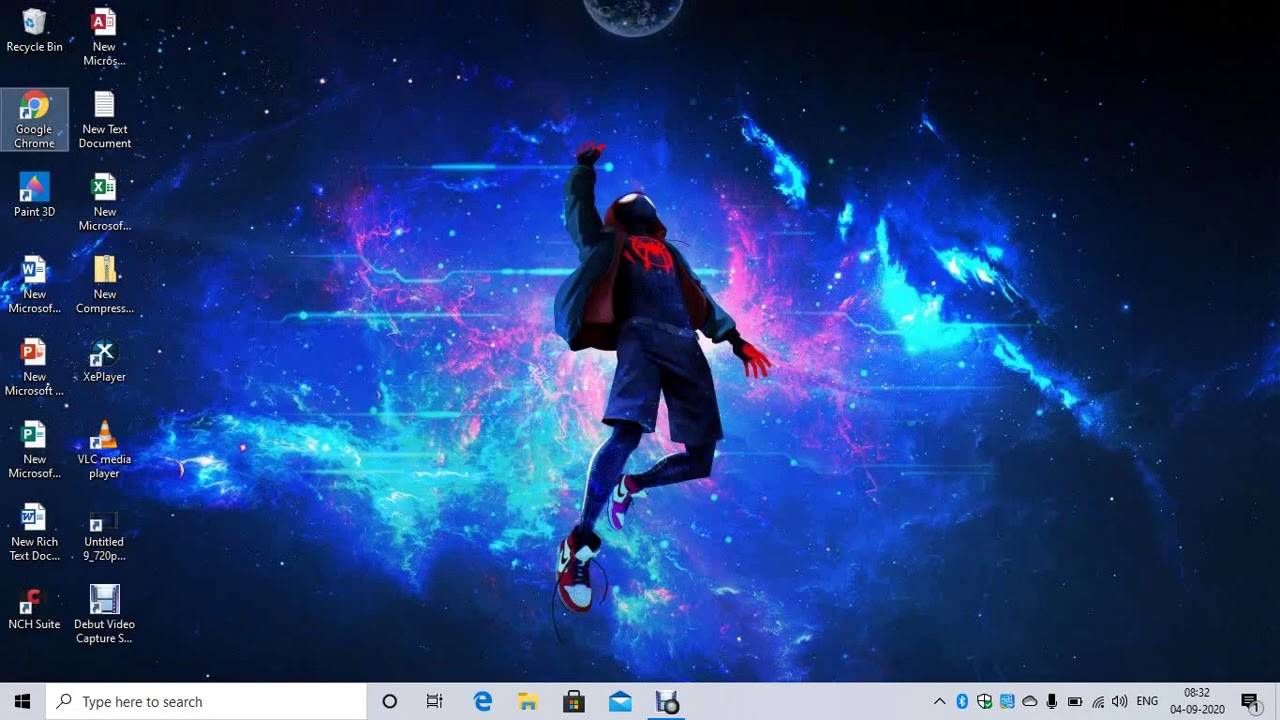
Task: Expand the hidden system tray icons
Action: tap(939, 701)
